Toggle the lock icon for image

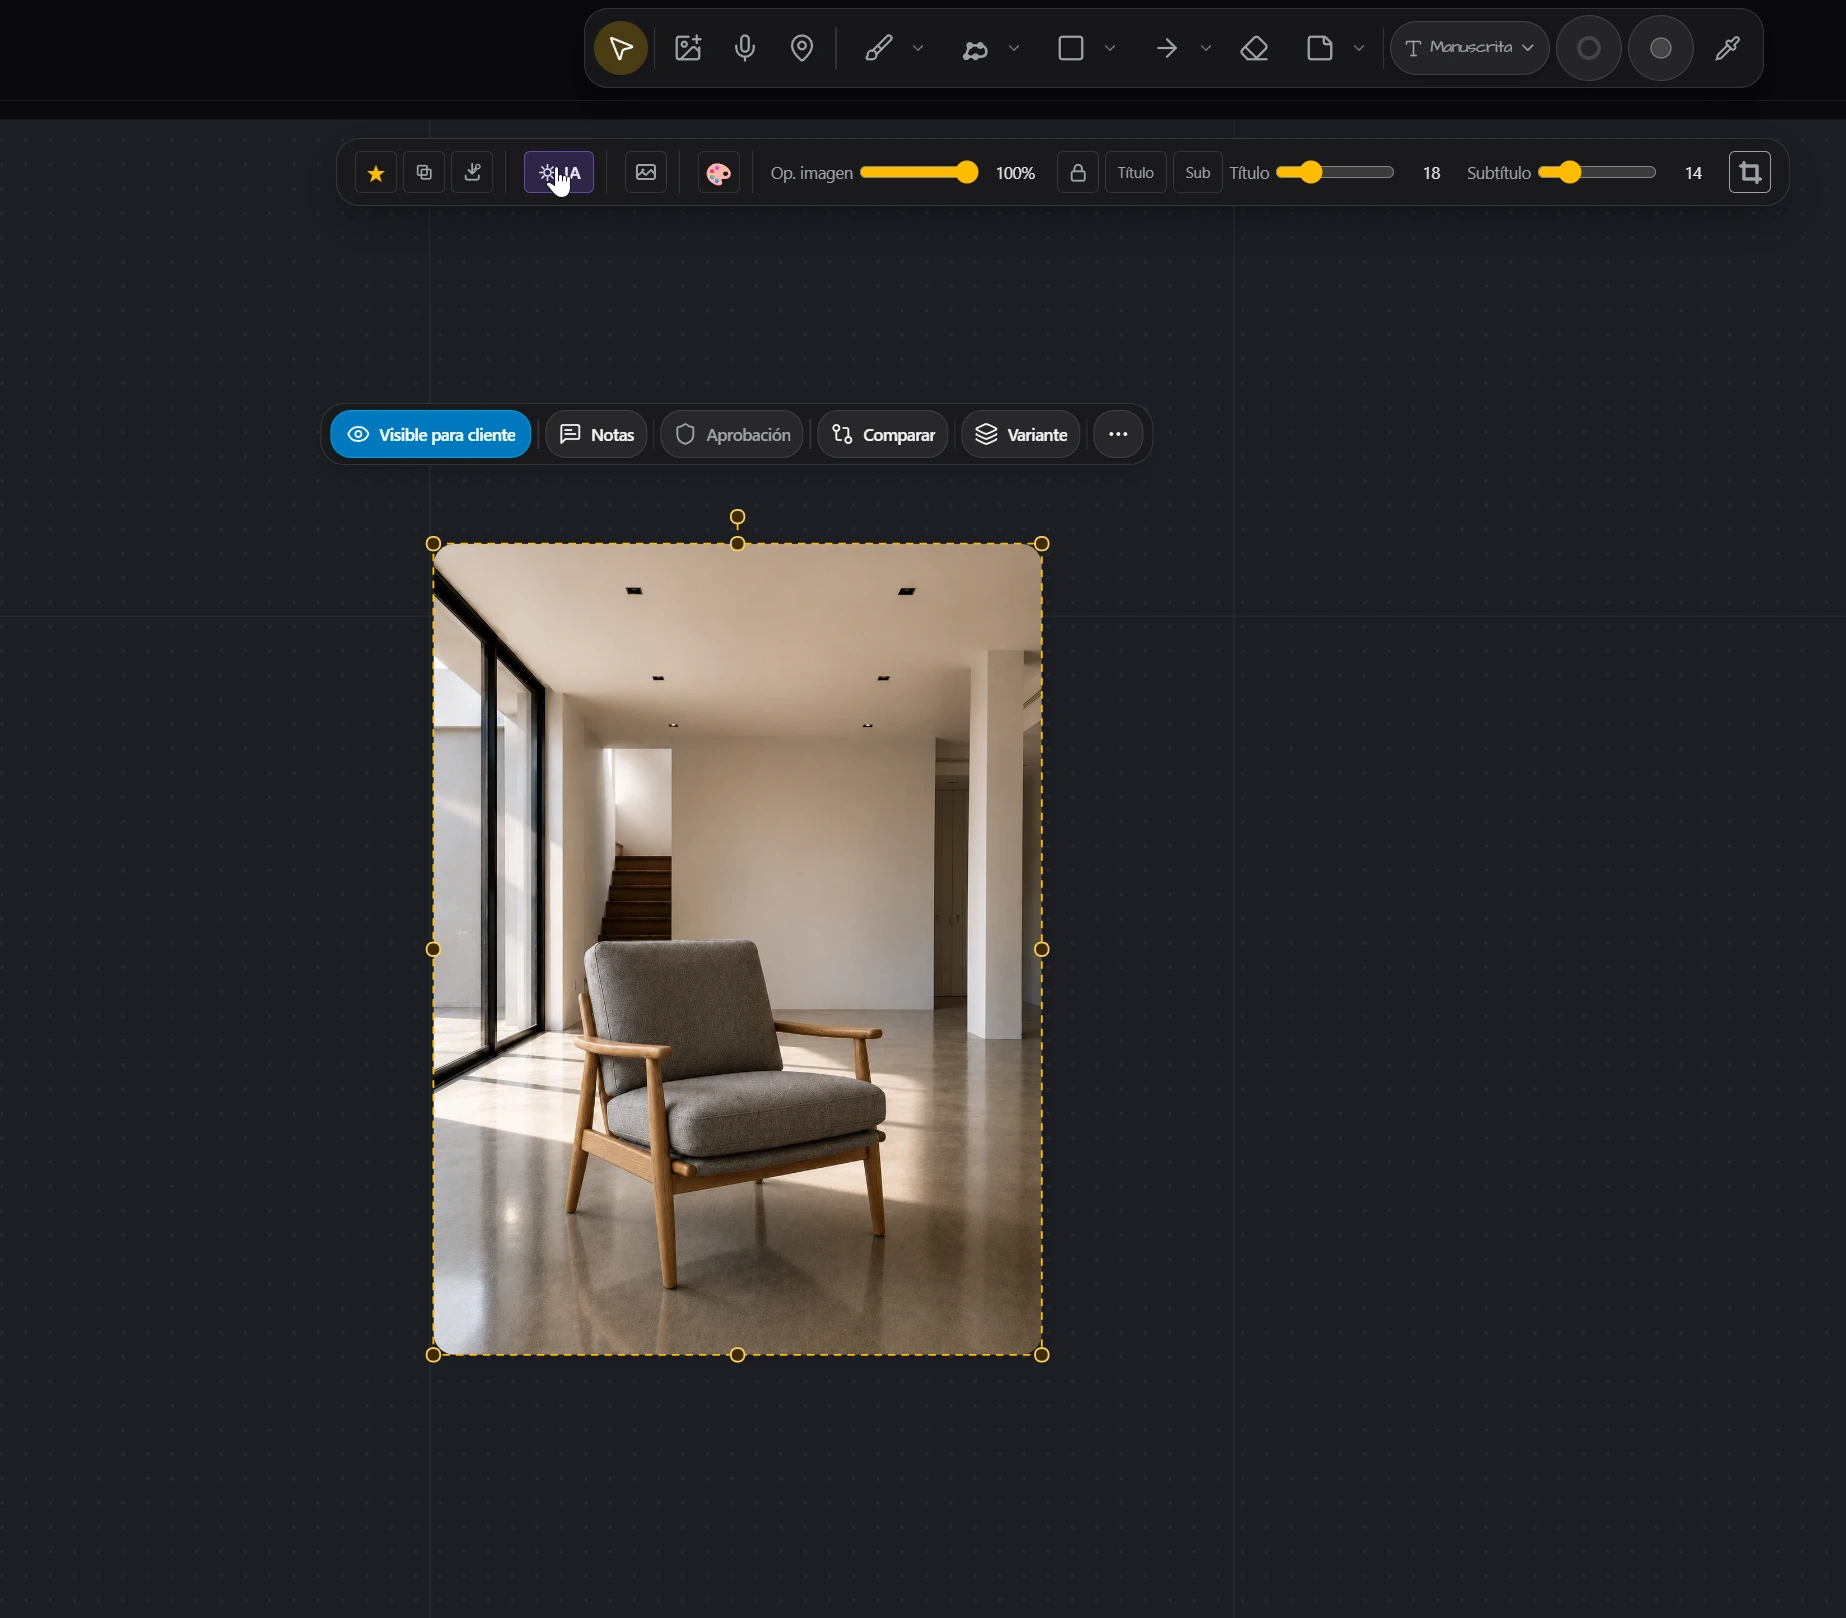pos(1078,173)
